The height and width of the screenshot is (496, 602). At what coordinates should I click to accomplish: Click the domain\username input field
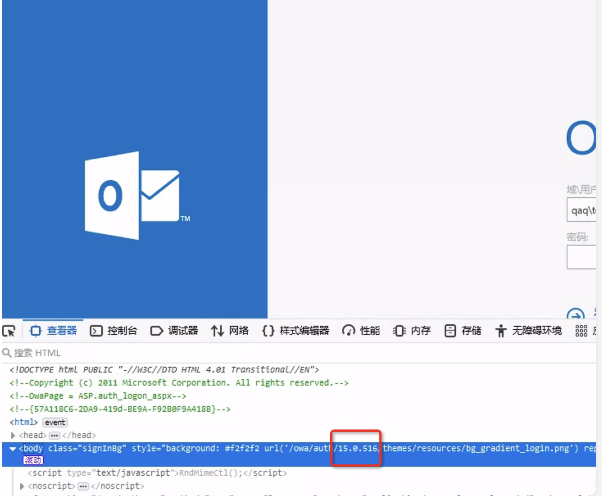[581, 210]
